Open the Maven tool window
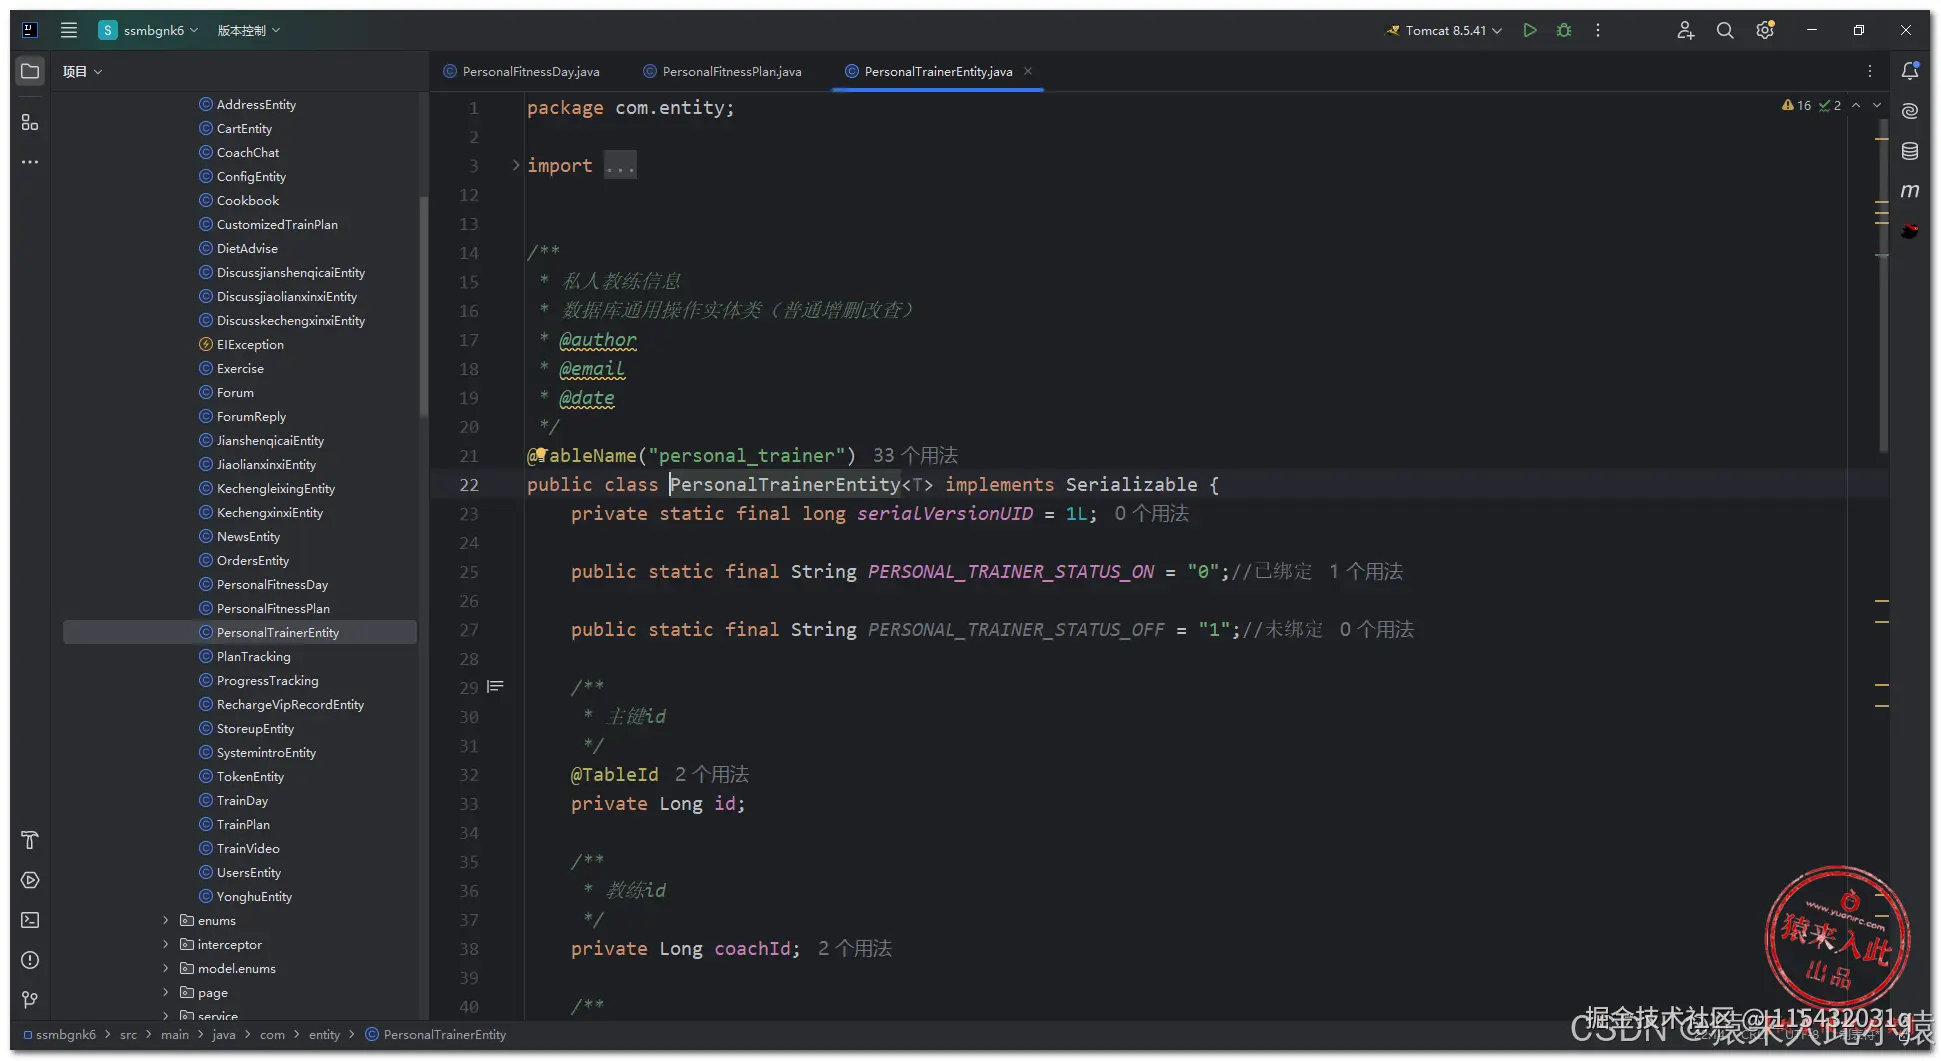The width and height of the screenshot is (1941, 1061). pos(1910,191)
